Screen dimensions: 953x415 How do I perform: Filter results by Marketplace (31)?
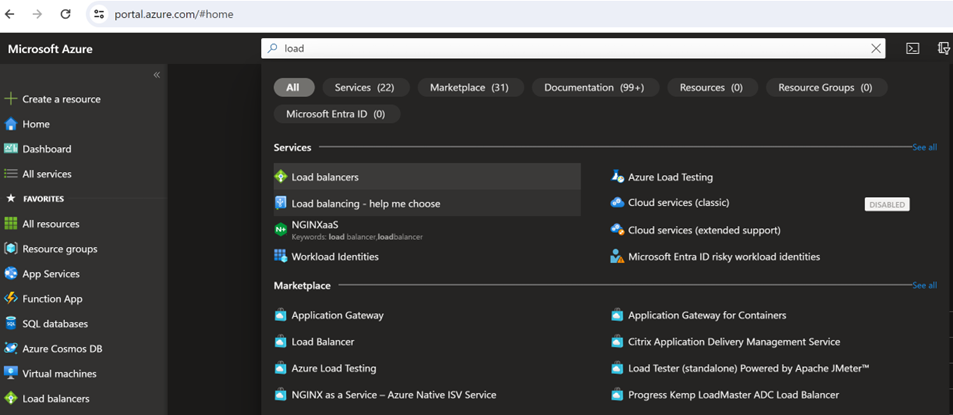(469, 87)
